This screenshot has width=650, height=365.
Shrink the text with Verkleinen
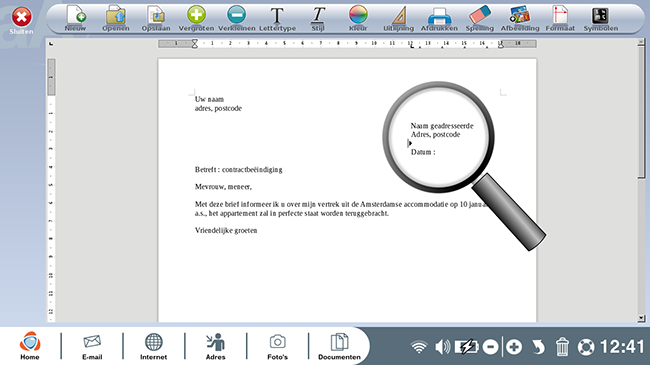pos(237,18)
